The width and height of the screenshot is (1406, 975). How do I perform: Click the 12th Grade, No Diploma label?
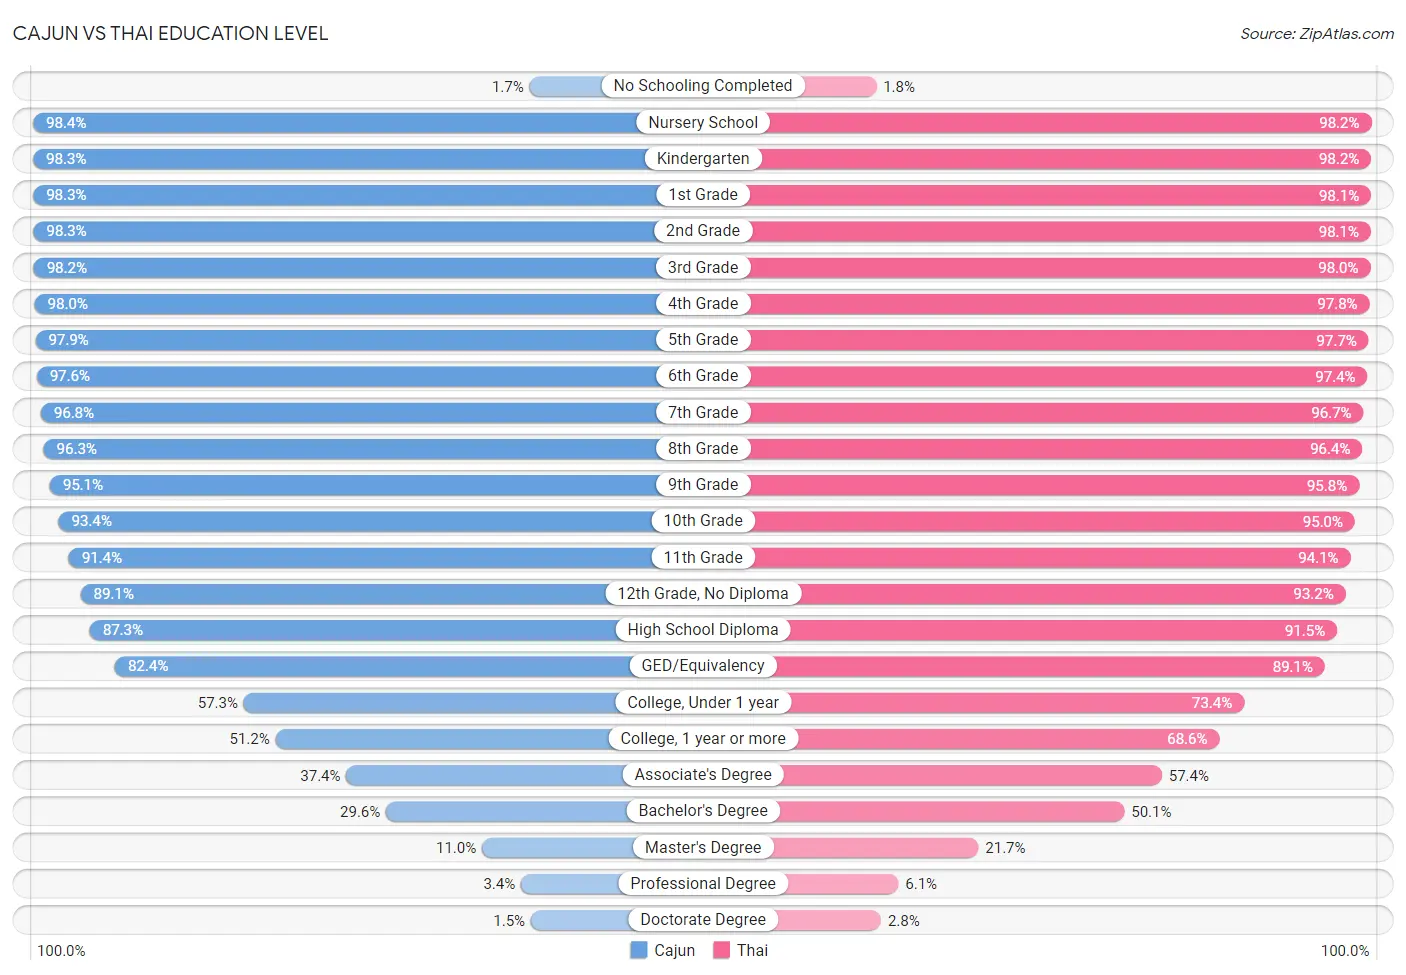pos(703,593)
